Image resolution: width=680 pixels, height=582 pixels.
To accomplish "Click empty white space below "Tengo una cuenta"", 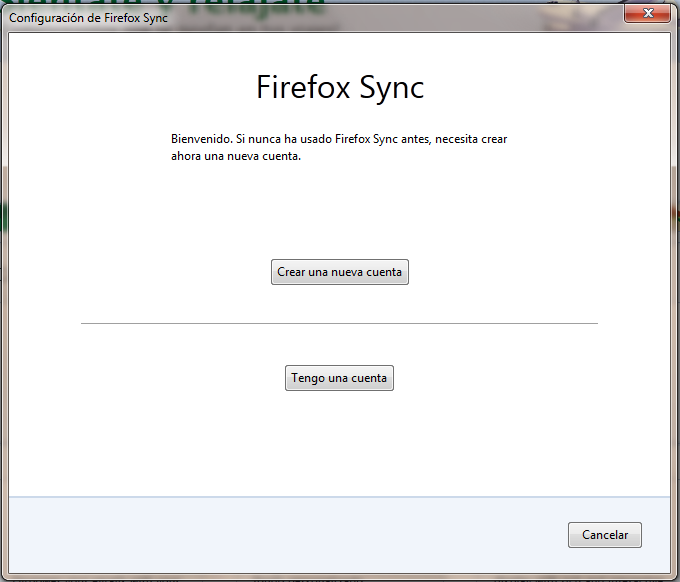I will [x=339, y=440].
